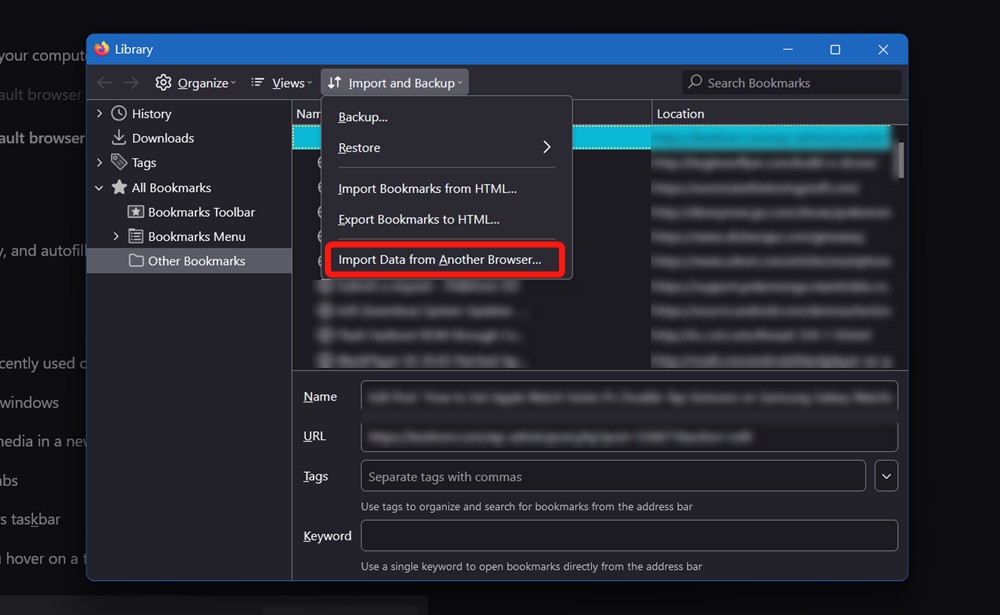Click the forward navigation arrow
Viewport: 1000px width, 615px height.
point(132,83)
